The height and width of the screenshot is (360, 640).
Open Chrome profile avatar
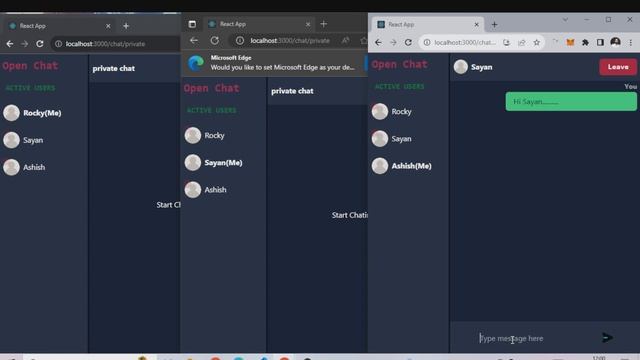(616, 42)
